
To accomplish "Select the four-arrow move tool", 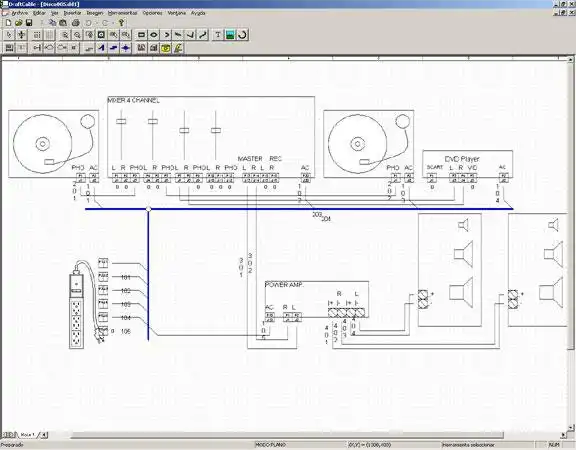I will click(22, 35).
